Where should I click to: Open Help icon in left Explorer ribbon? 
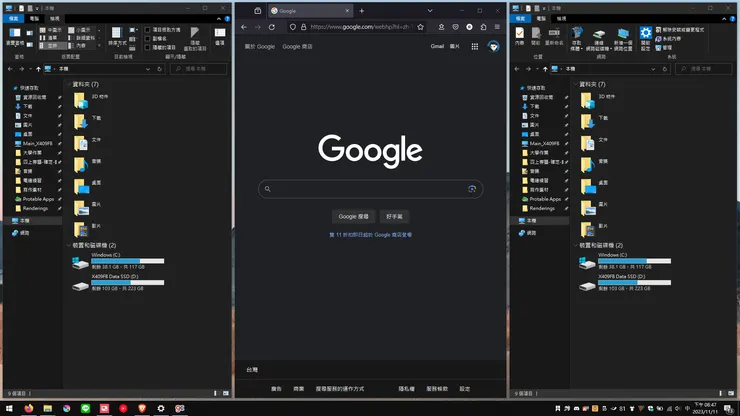(227, 18)
